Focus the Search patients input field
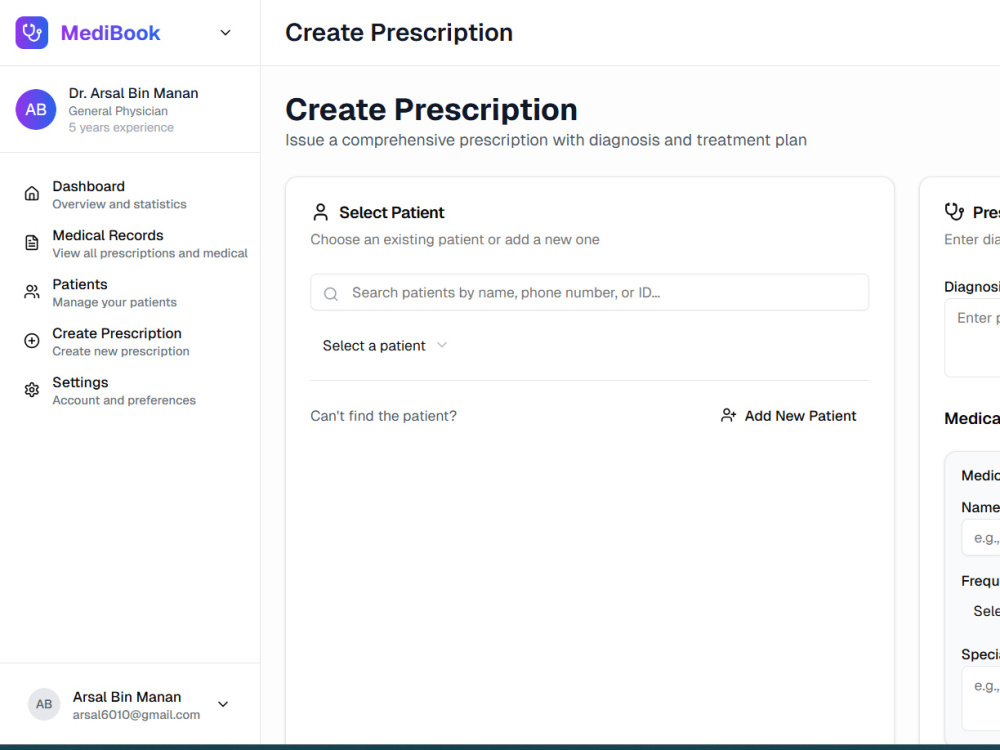Viewport: 1000px width, 750px height. click(589, 293)
